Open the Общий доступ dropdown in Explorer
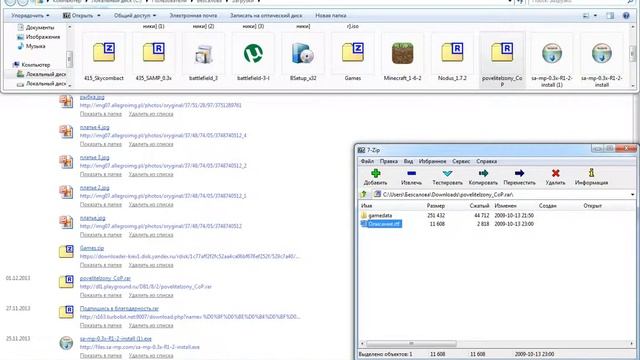Image resolution: width=640 pixels, height=360 pixels. click(x=135, y=16)
